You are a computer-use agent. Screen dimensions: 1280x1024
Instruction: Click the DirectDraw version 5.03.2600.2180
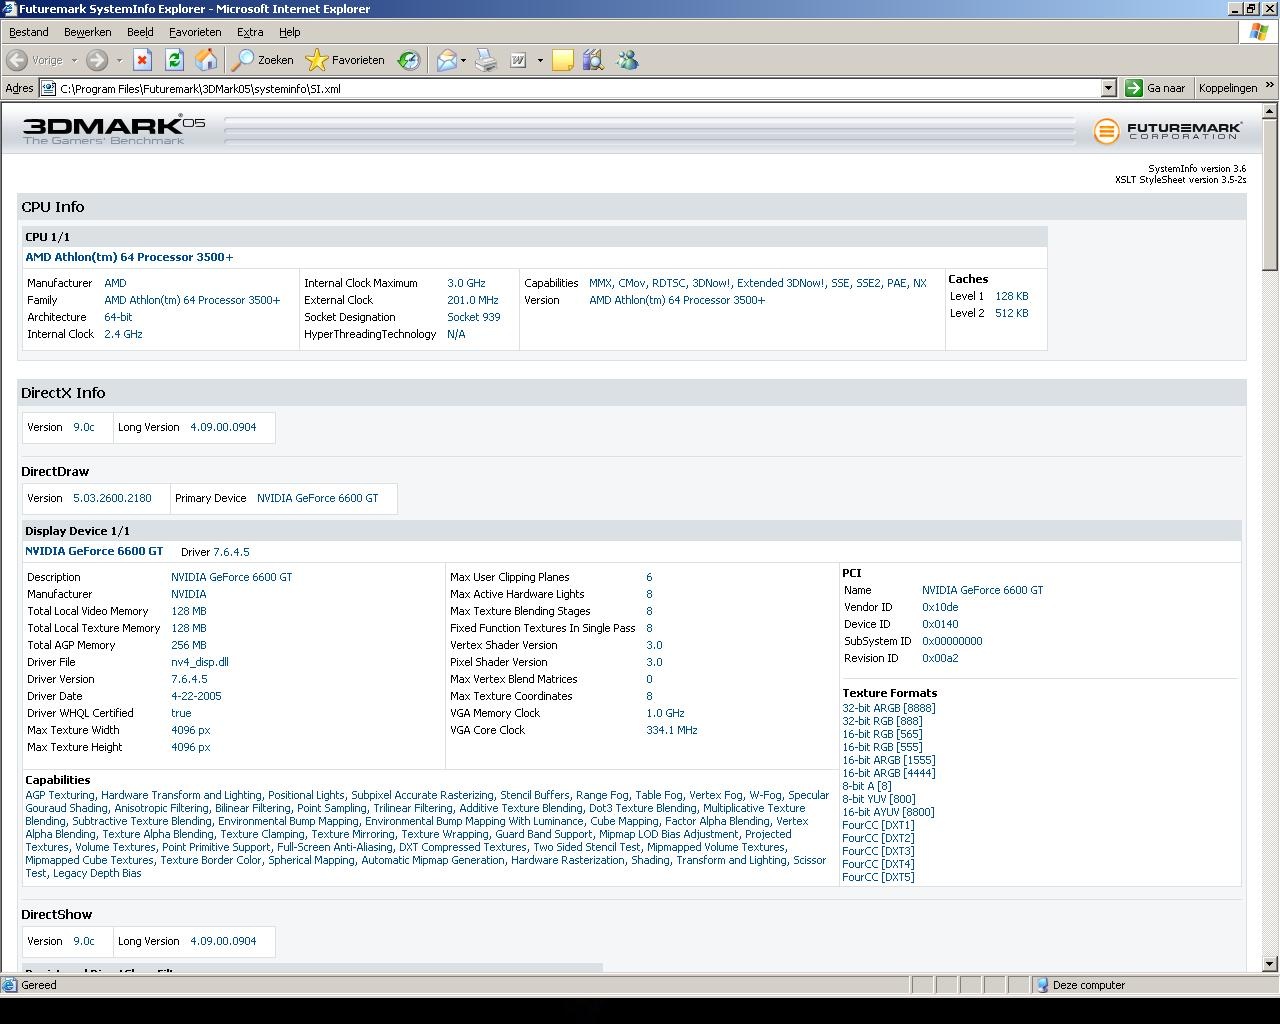tap(112, 498)
